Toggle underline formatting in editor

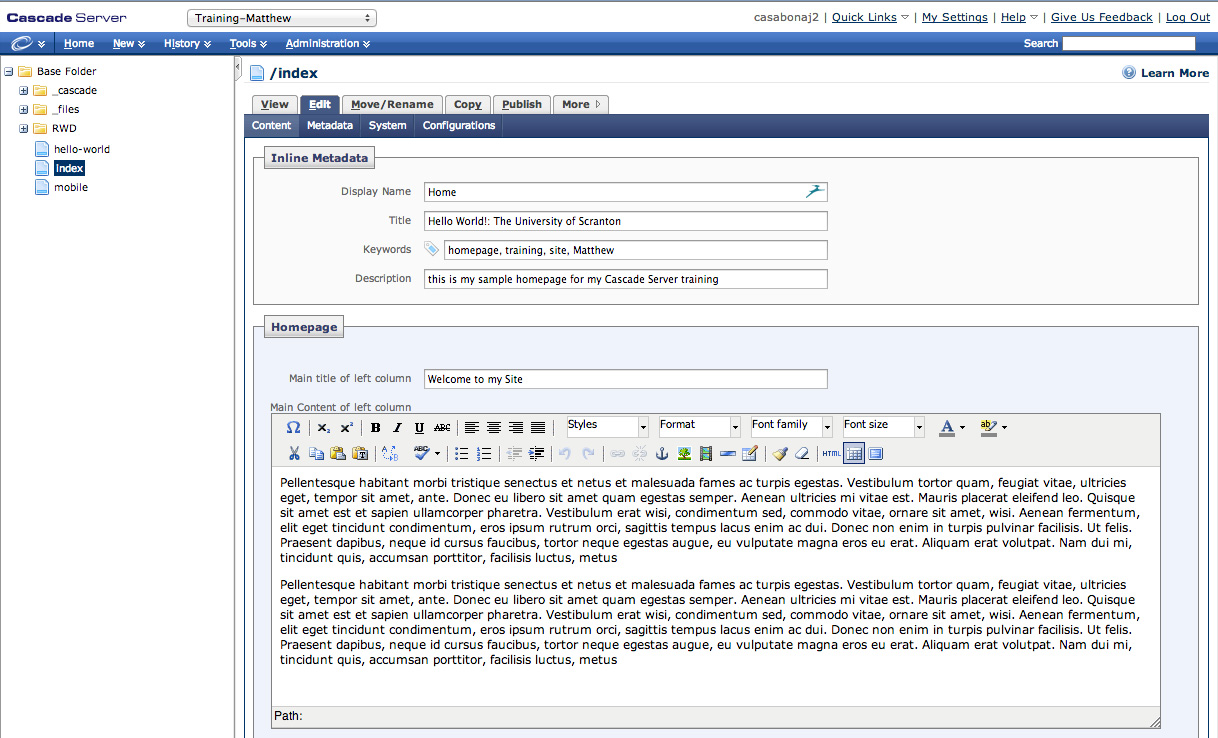419,427
